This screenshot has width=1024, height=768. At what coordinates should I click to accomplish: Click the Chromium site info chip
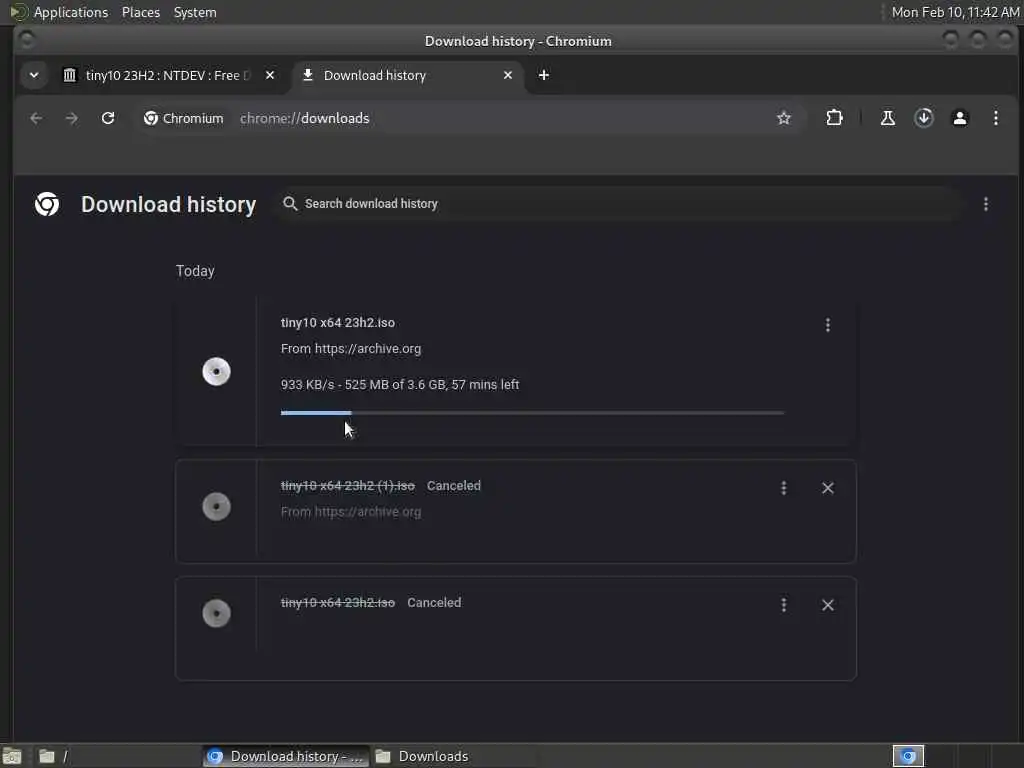pos(184,118)
